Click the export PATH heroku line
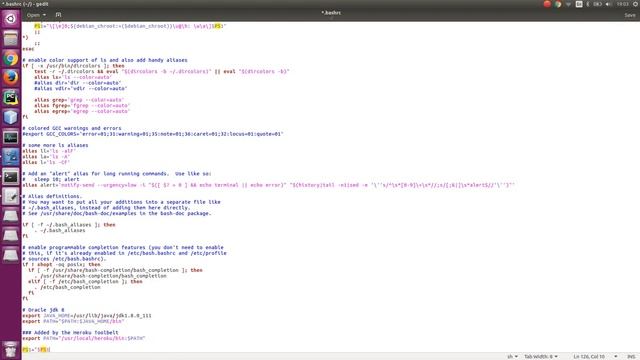 (84, 338)
